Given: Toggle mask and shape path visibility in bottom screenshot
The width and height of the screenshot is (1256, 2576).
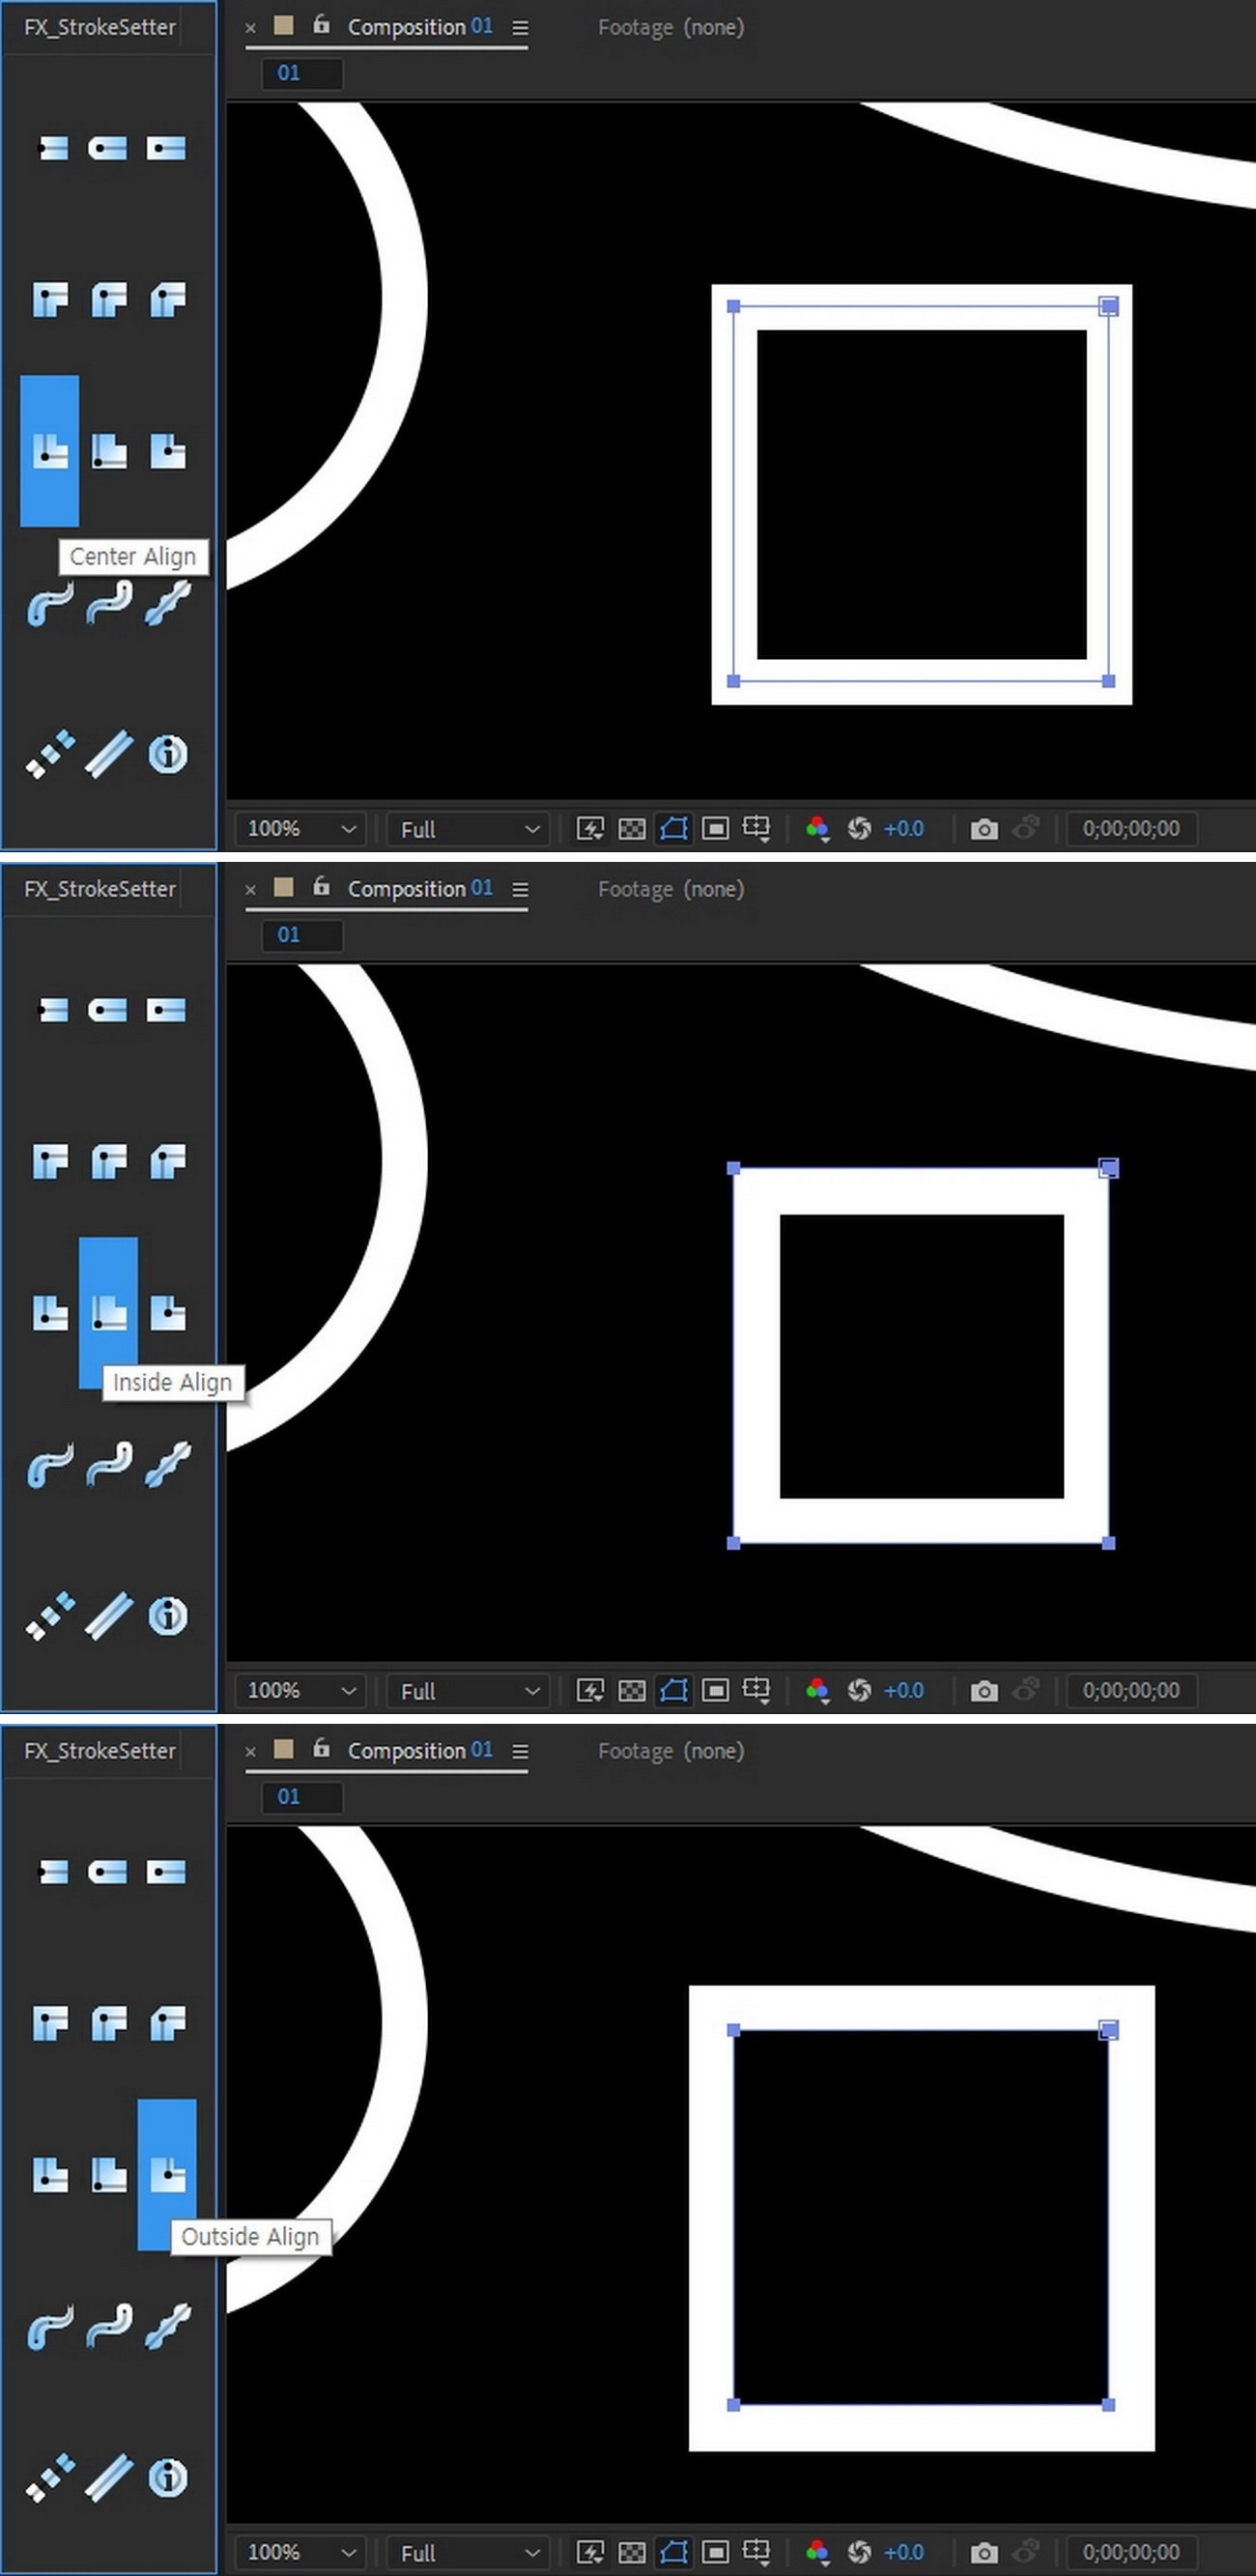Looking at the screenshot, I should pos(674,2553).
